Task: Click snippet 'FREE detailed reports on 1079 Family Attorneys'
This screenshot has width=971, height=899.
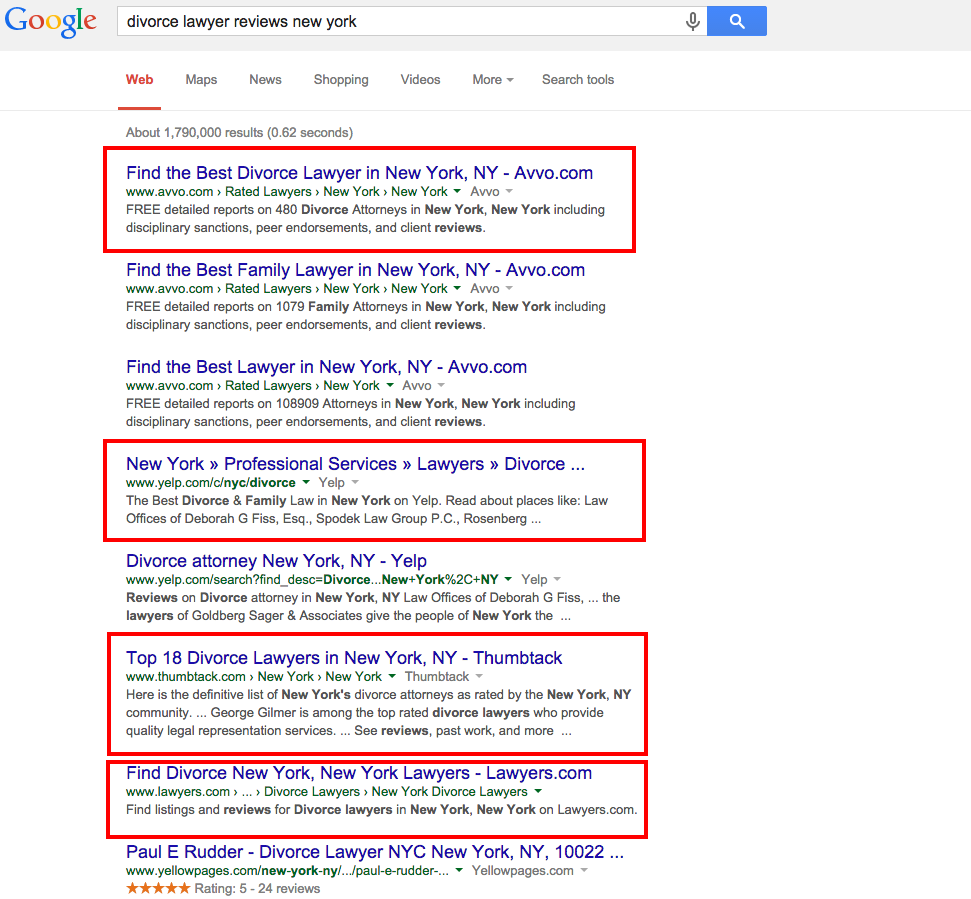Action: [x=365, y=316]
